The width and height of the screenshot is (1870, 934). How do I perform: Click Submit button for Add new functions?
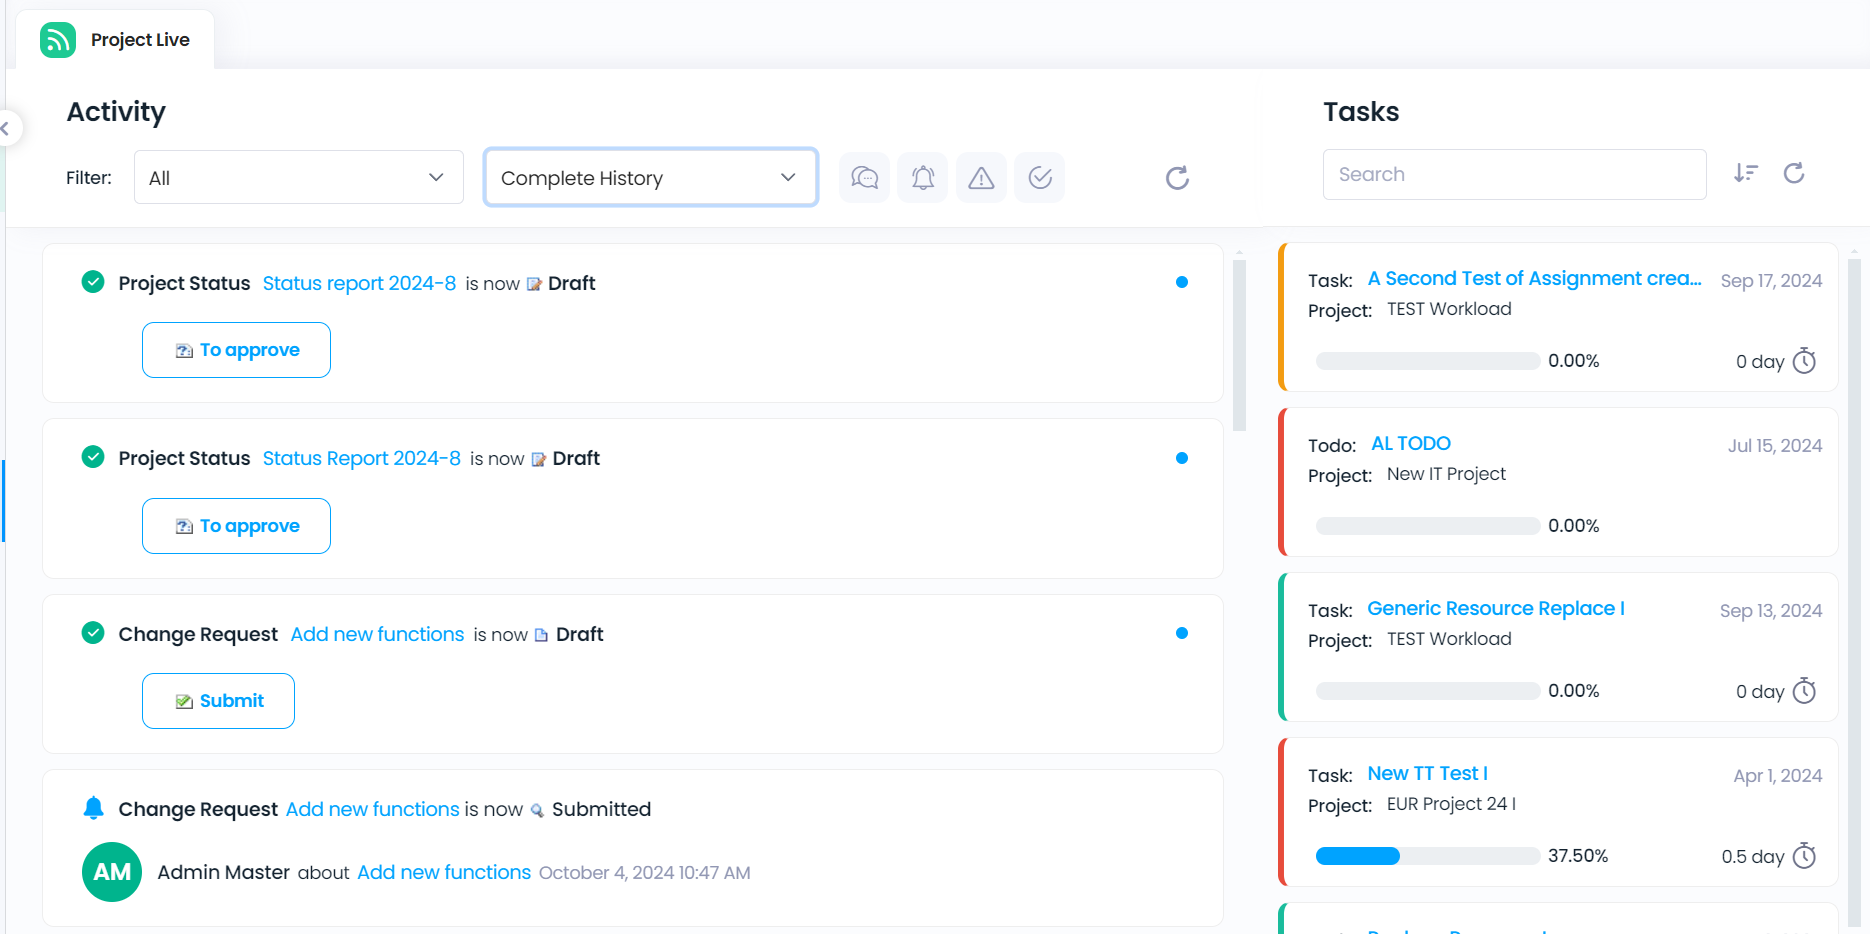click(218, 701)
